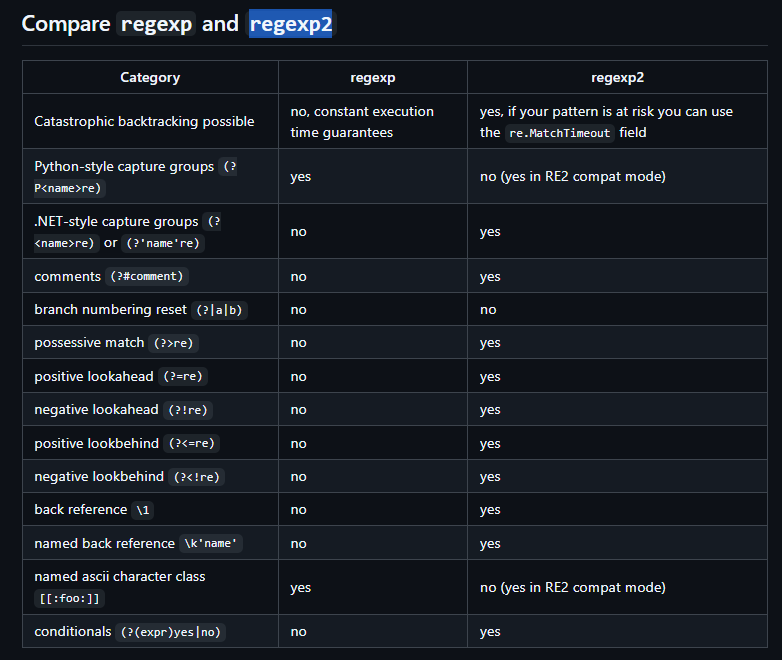Click the Category column header
The width and height of the screenshot is (782, 660).
click(150, 77)
